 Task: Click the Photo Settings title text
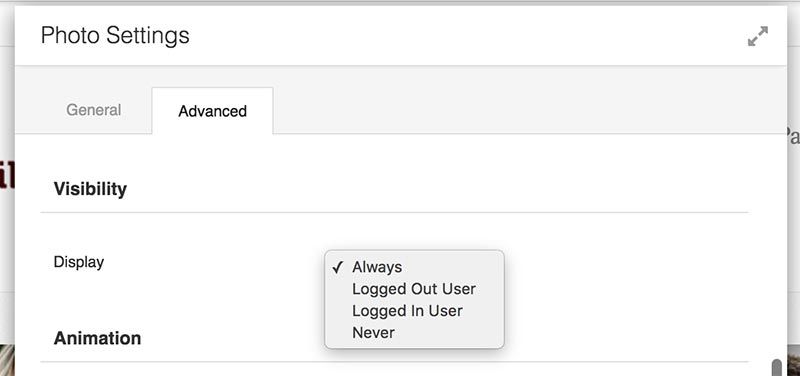pyautogui.click(x=115, y=36)
